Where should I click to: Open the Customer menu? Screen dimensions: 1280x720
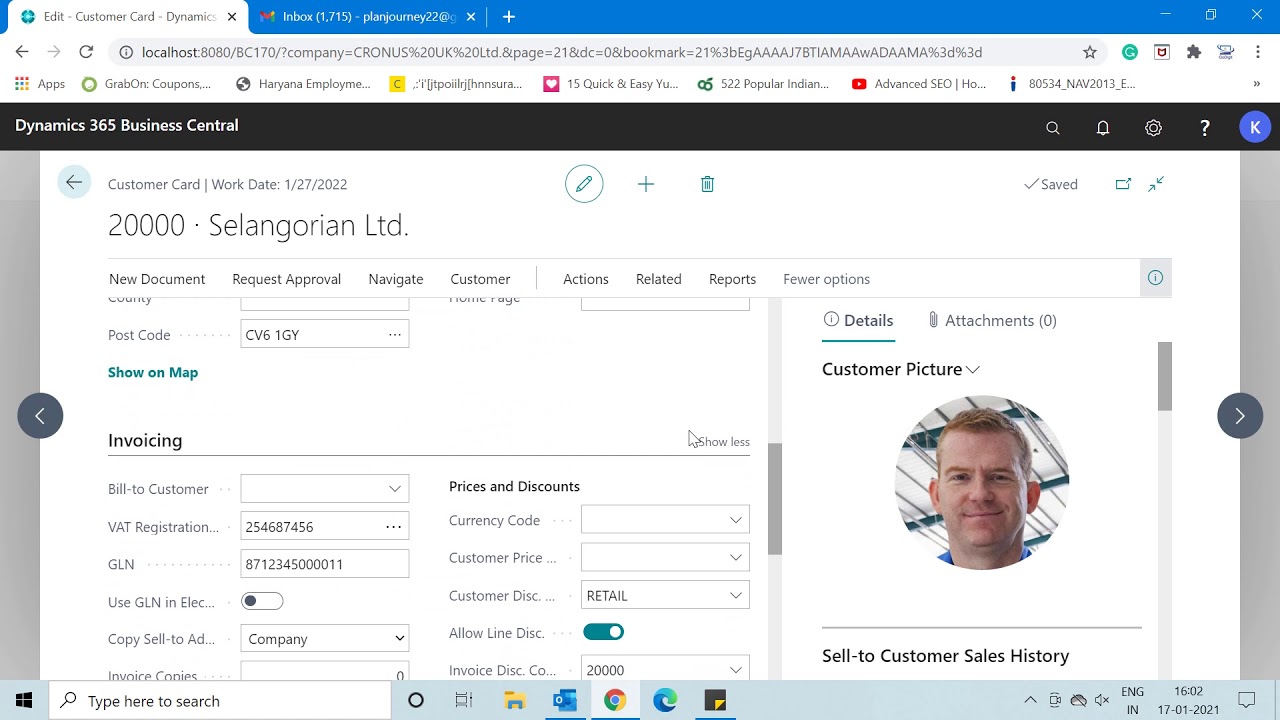(x=480, y=279)
